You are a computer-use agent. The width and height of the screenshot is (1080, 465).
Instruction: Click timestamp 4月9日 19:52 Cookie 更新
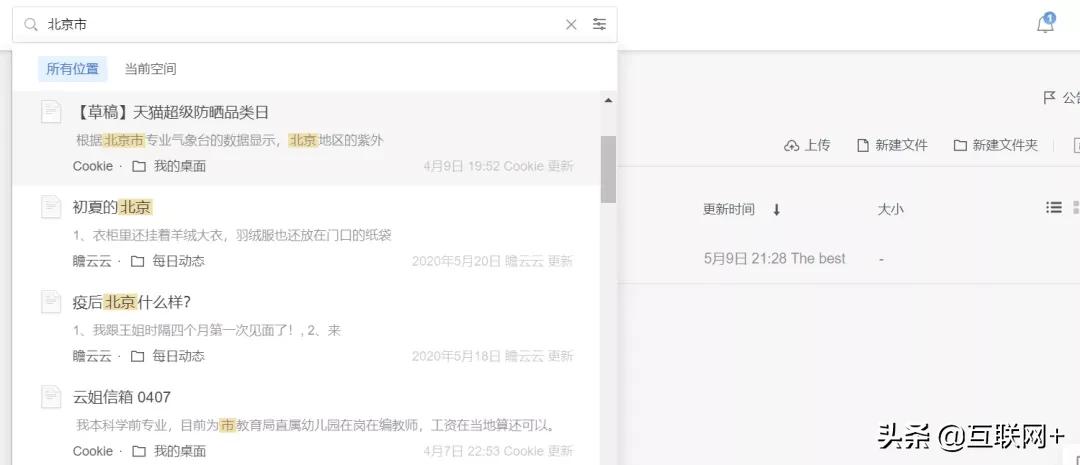[x=498, y=166]
